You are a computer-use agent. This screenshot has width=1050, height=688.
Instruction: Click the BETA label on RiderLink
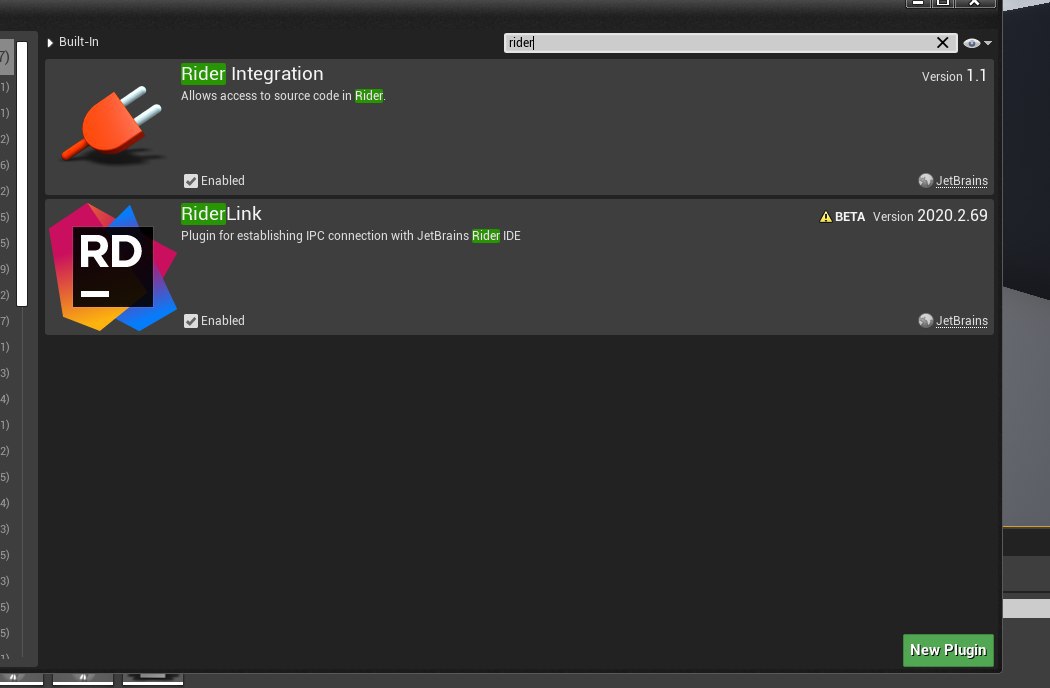[850, 216]
